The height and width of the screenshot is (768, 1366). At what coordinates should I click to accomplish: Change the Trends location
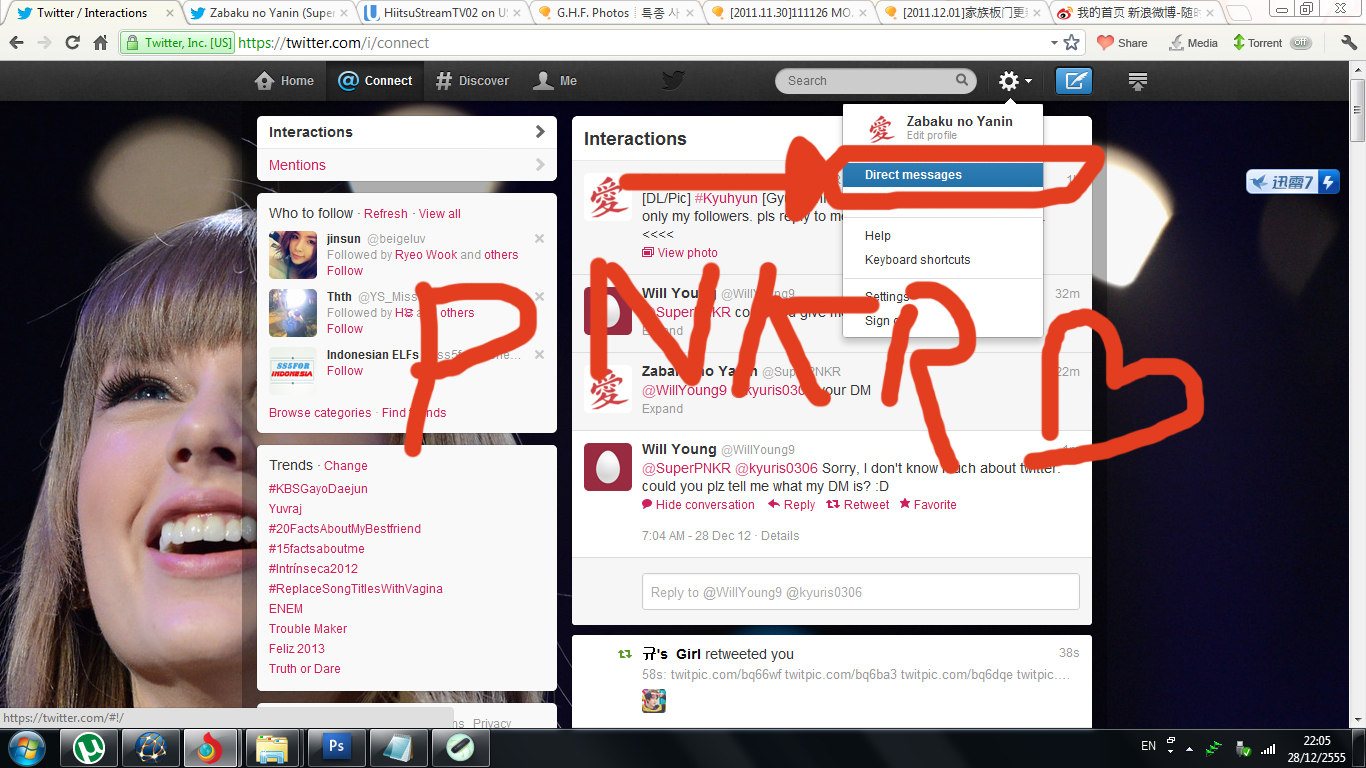(346, 466)
